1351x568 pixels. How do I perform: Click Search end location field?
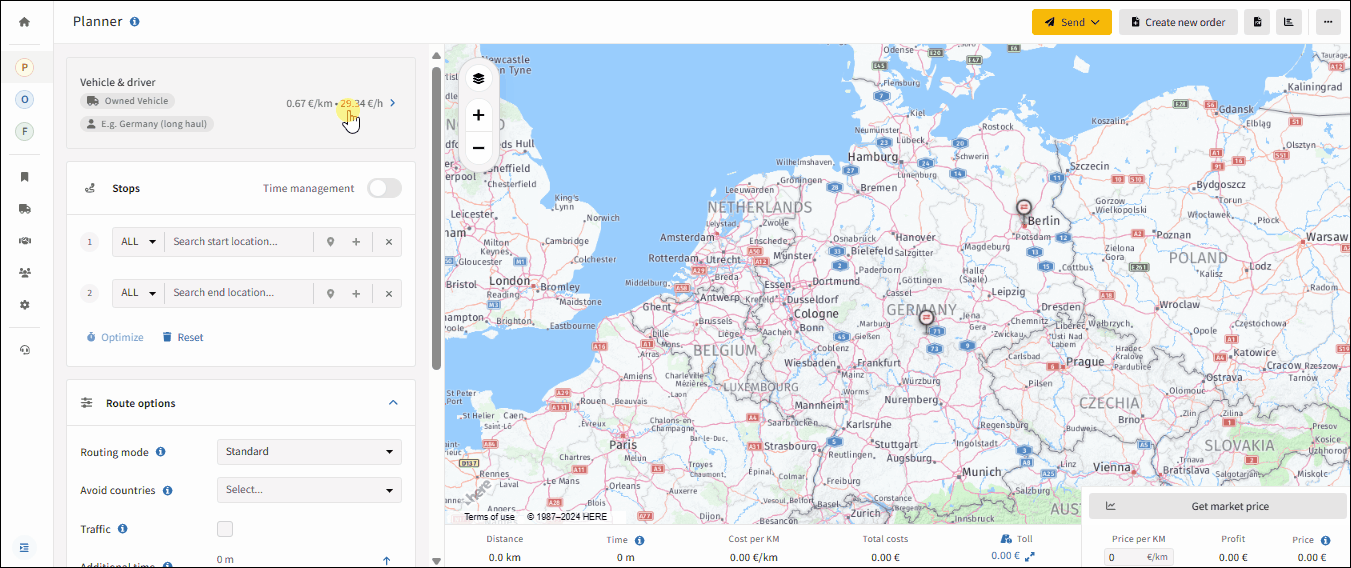pyautogui.click(x=240, y=293)
